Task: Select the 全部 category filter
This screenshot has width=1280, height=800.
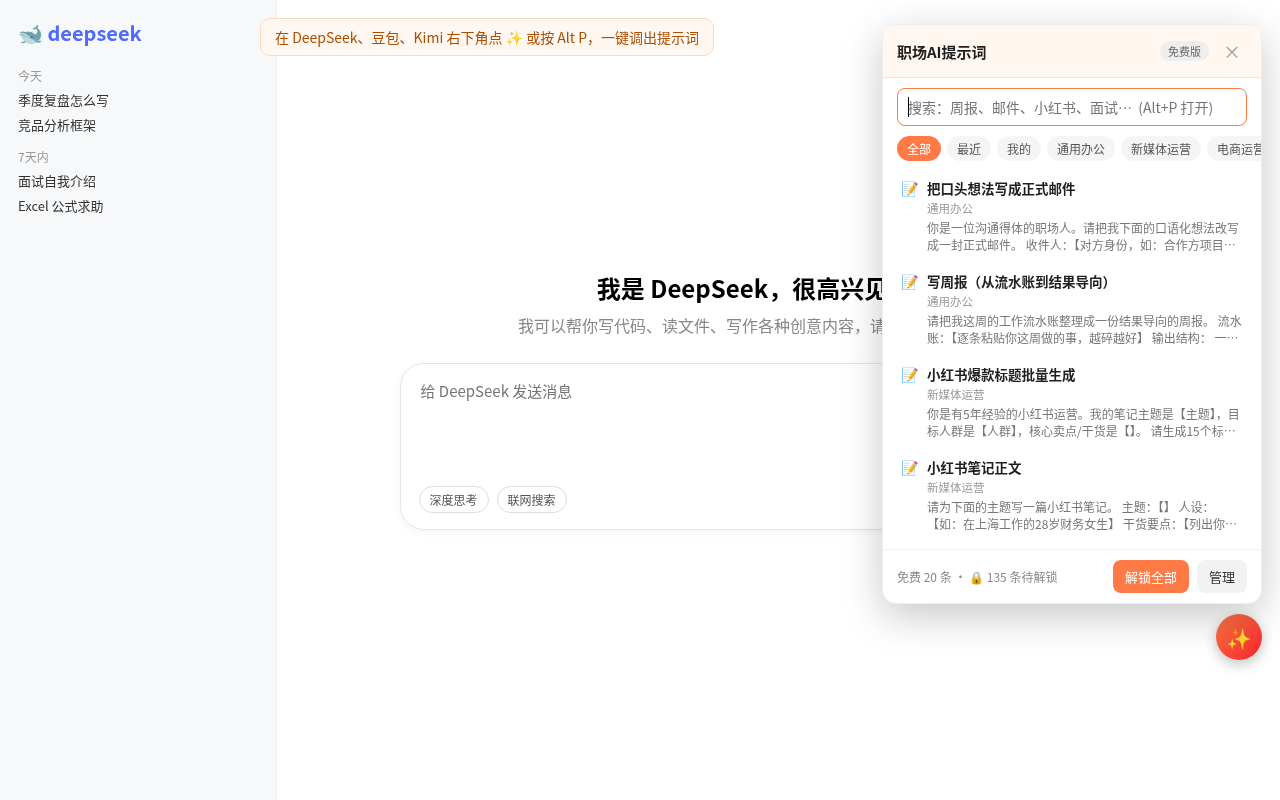Action: pyautogui.click(x=919, y=149)
